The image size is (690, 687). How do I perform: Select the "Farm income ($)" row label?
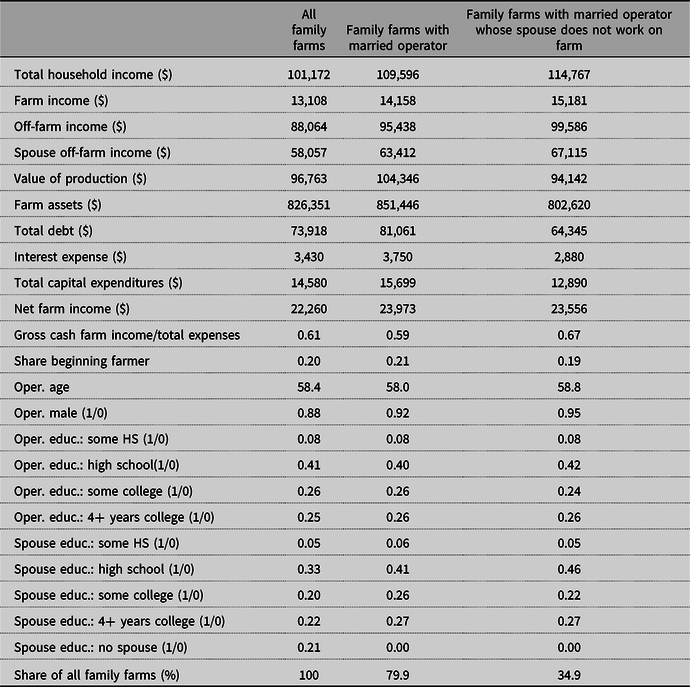pos(59,101)
